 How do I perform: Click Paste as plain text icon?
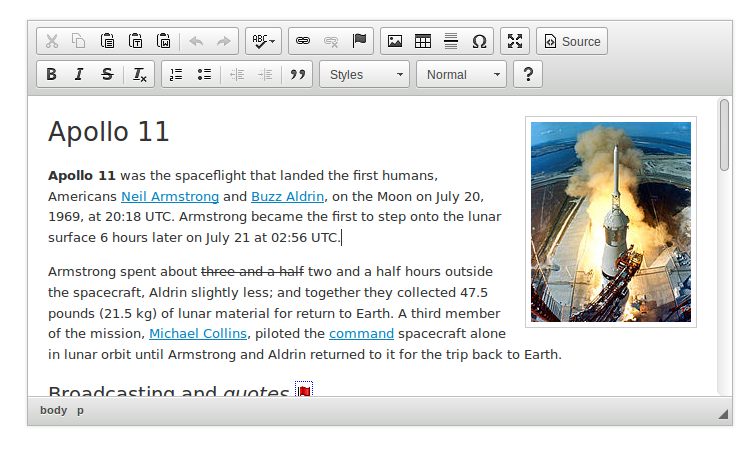coord(136,41)
